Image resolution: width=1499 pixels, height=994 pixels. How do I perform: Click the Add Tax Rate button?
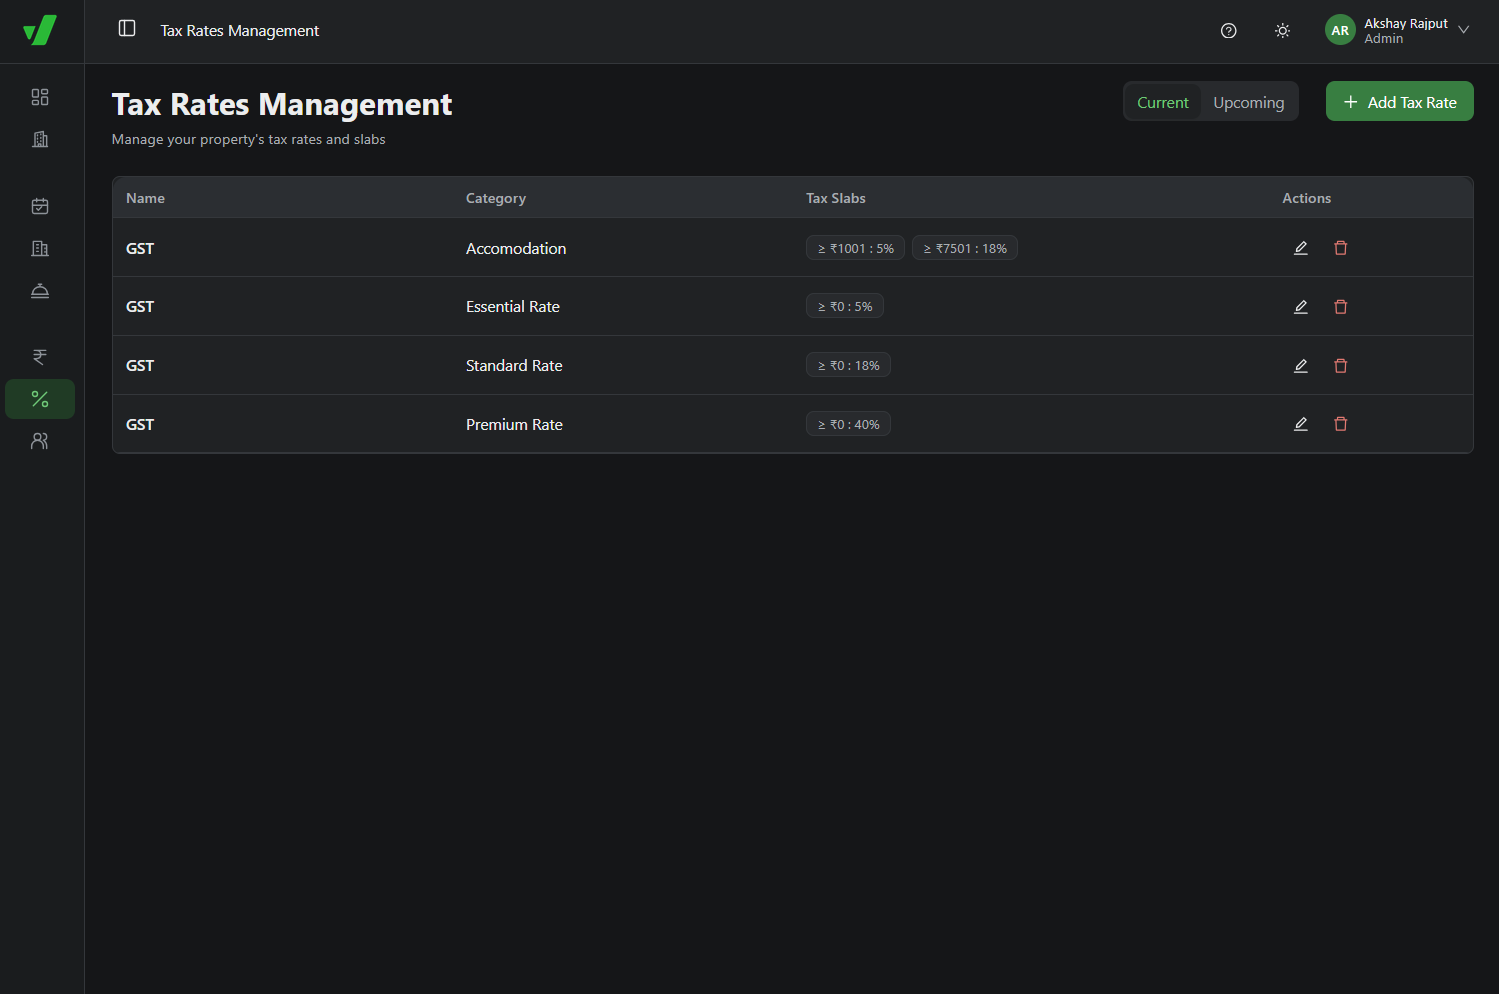[1399, 101]
